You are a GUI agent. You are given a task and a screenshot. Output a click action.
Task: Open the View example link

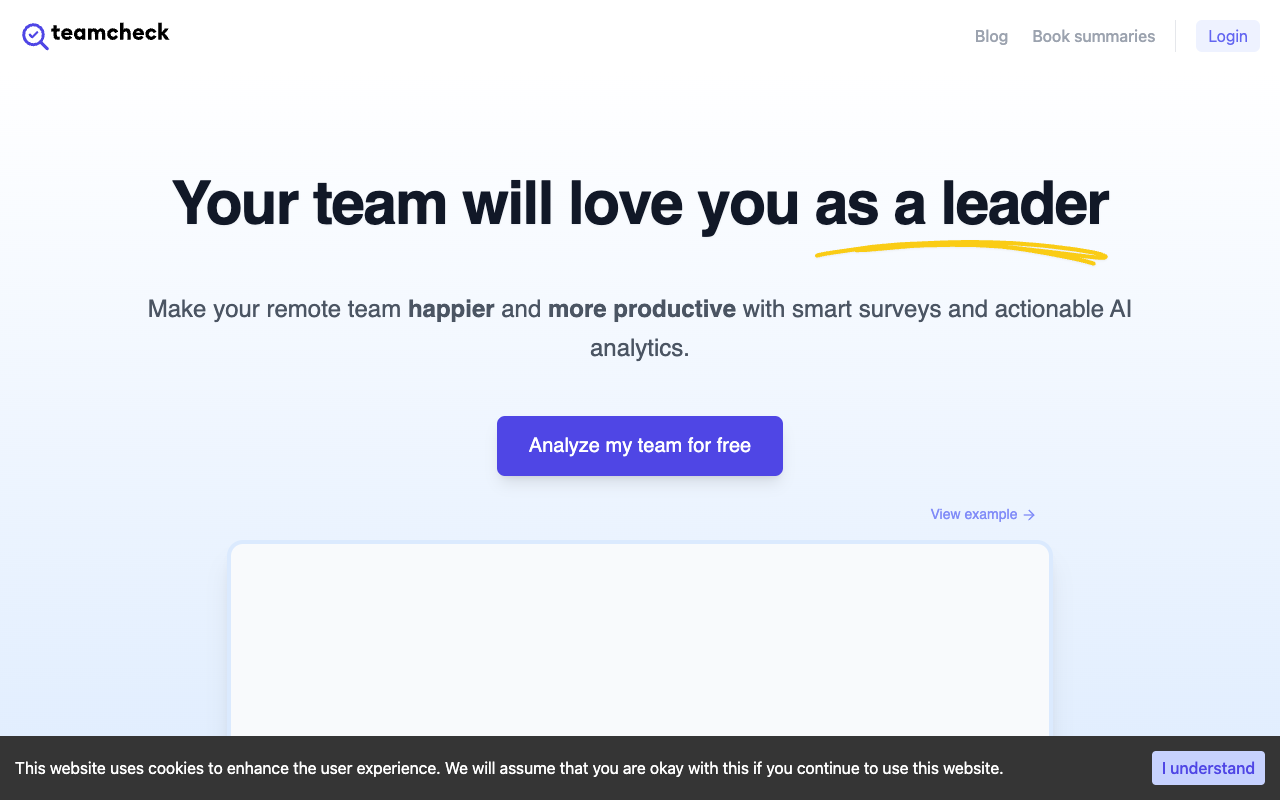[982, 514]
